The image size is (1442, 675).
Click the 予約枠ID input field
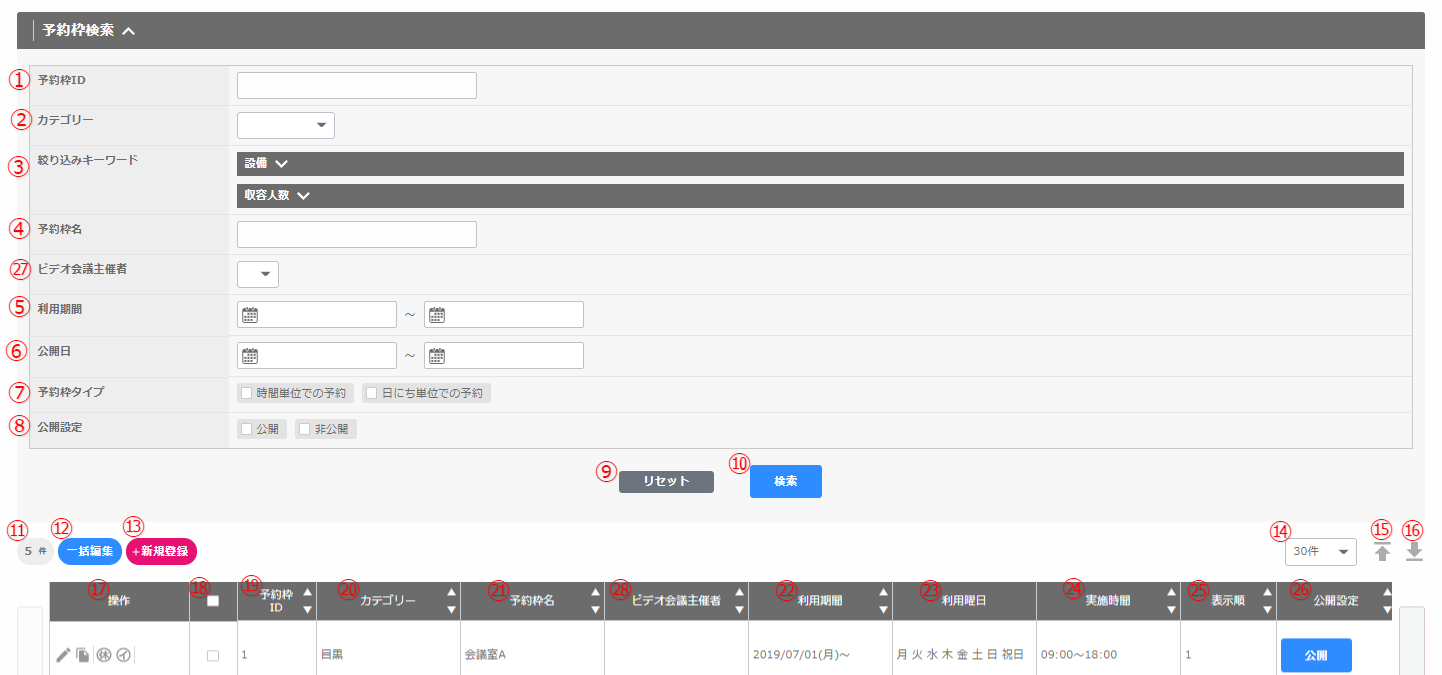click(357, 86)
